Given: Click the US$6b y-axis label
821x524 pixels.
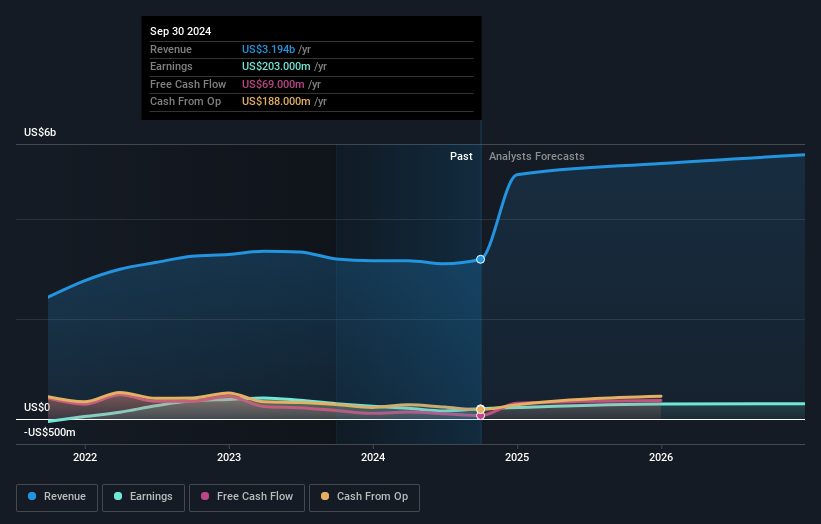Looking at the screenshot, I should (40, 132).
